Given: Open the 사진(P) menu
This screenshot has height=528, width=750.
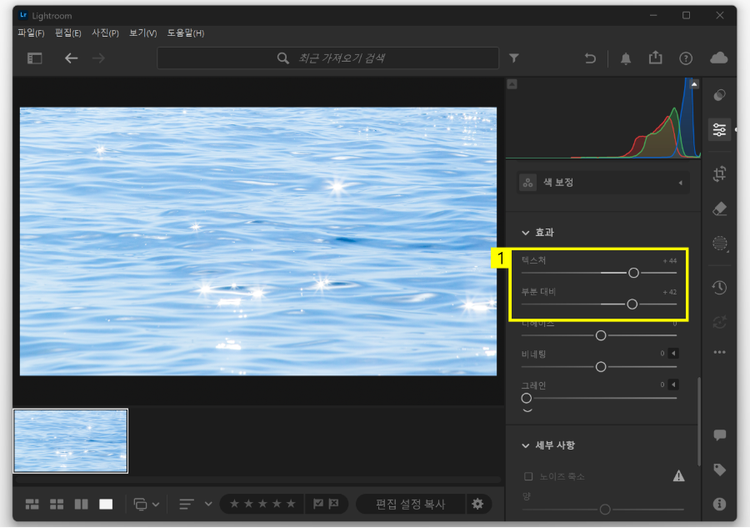Looking at the screenshot, I should pos(105,33).
